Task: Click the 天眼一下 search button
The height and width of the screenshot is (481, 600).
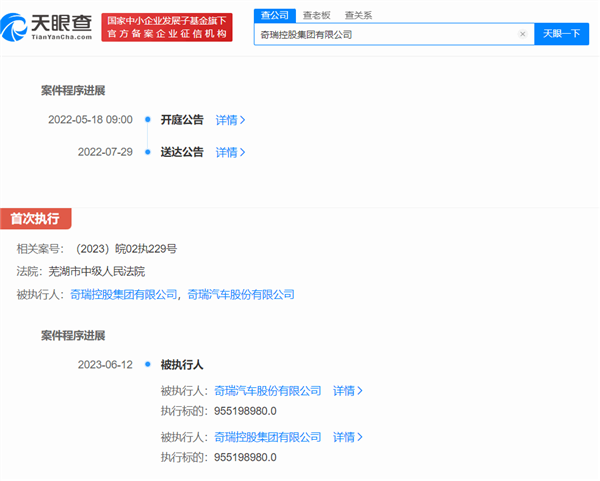Action: pos(561,34)
